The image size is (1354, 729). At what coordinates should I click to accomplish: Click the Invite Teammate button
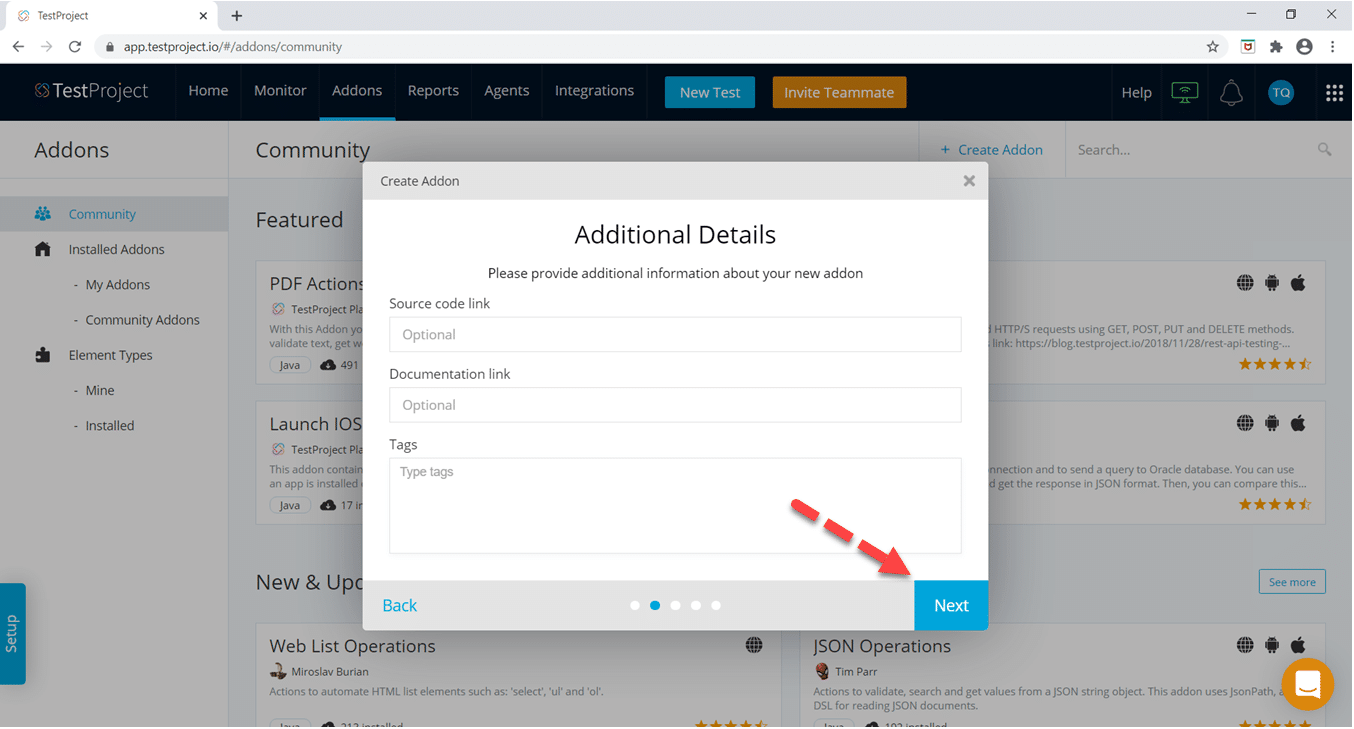[x=839, y=92]
